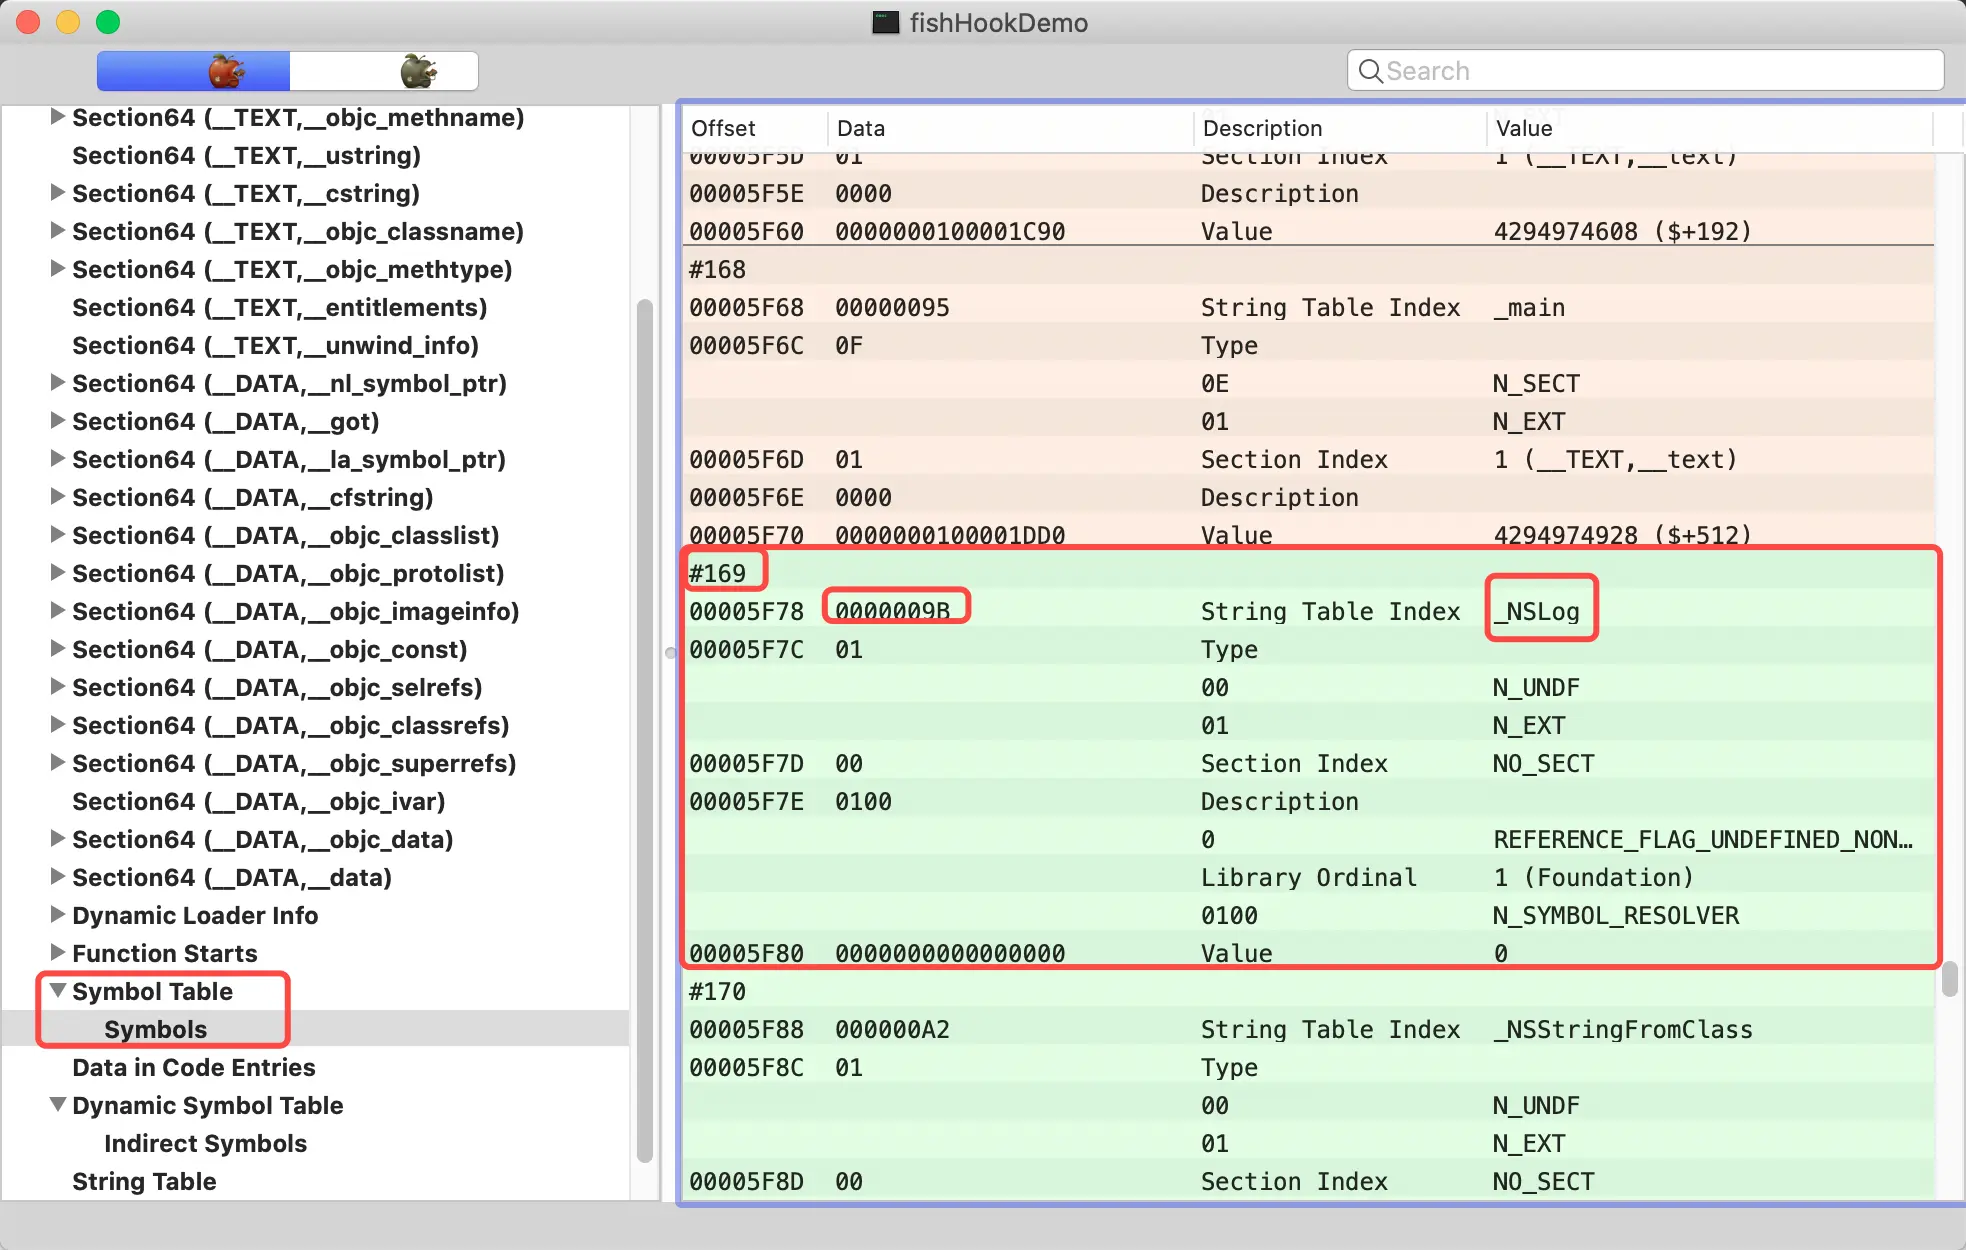The image size is (1966, 1250).
Task: Expand Section64 (__DATA,__la_symbol_ptr)
Action: [58, 459]
